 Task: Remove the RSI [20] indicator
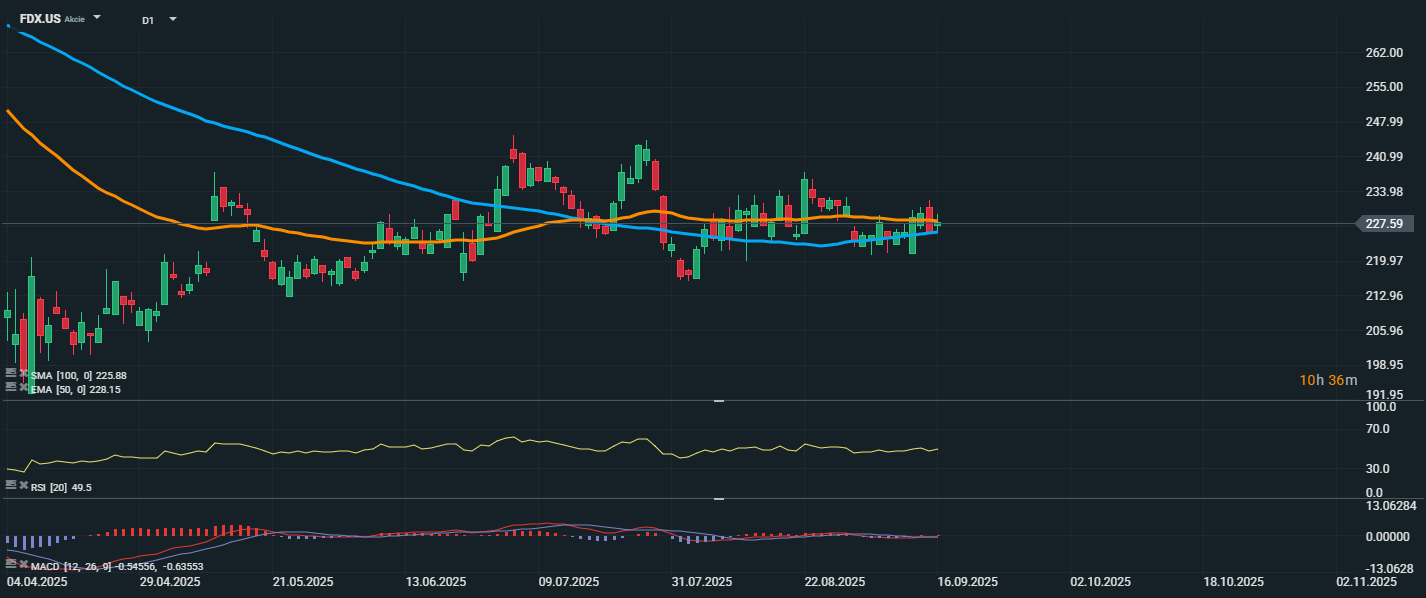(x=23, y=485)
